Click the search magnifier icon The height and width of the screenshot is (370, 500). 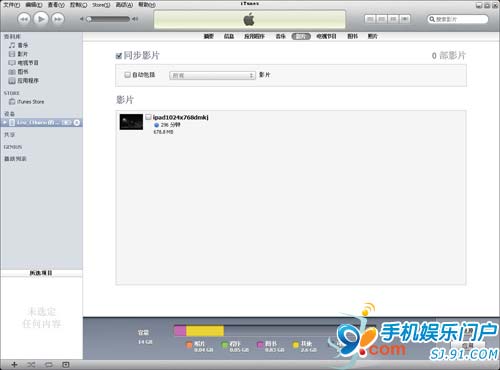(x=432, y=19)
